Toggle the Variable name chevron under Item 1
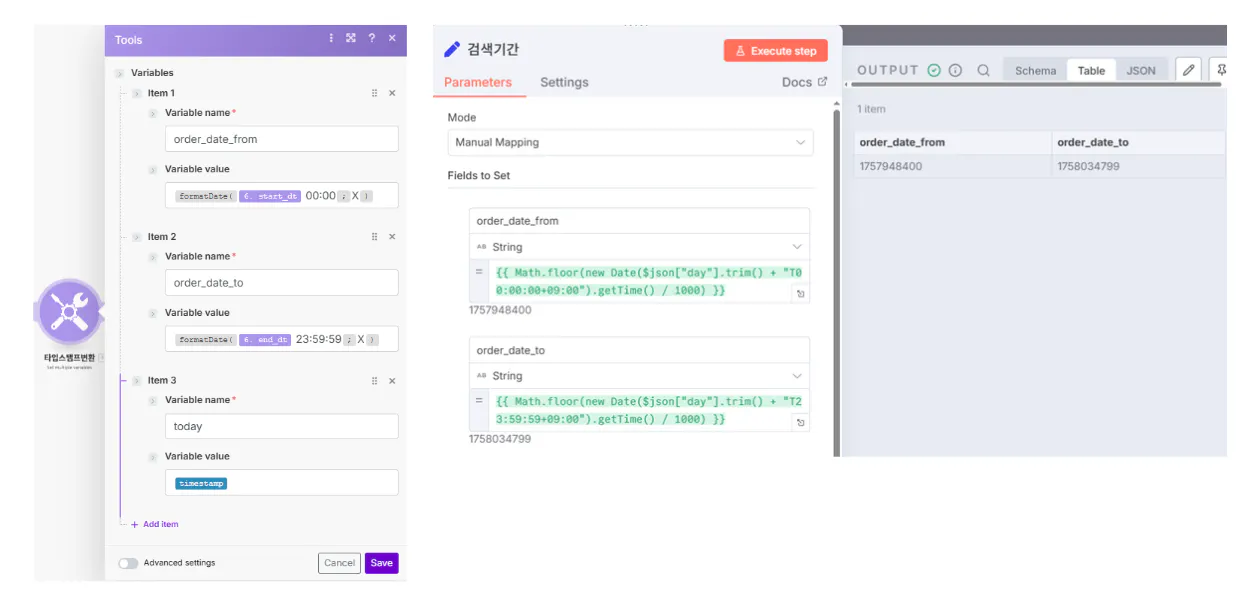The height and width of the screenshot is (609, 1245). pyautogui.click(x=153, y=113)
